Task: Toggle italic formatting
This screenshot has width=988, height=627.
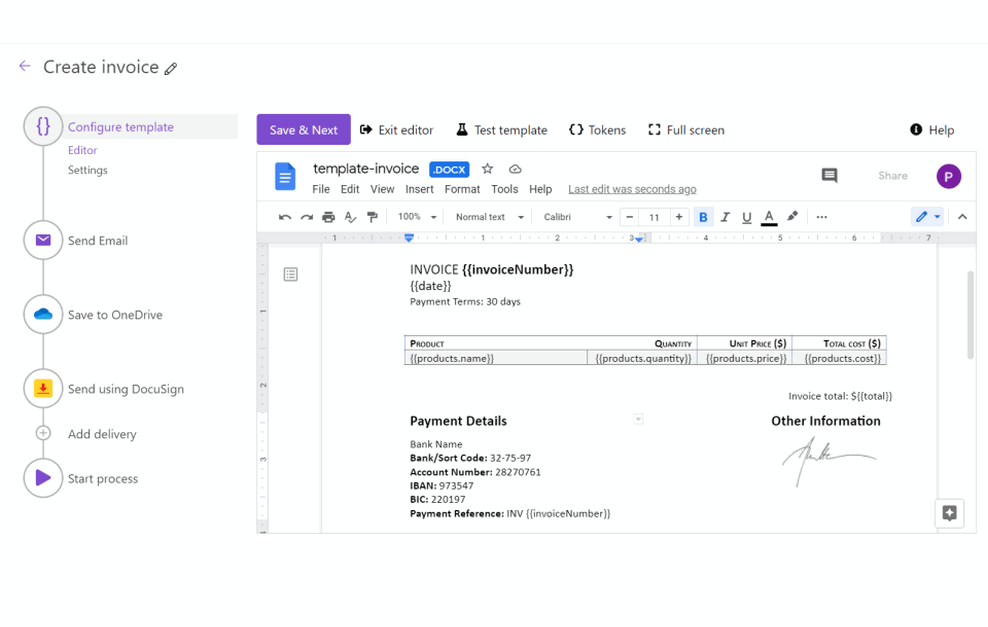Action: click(725, 217)
